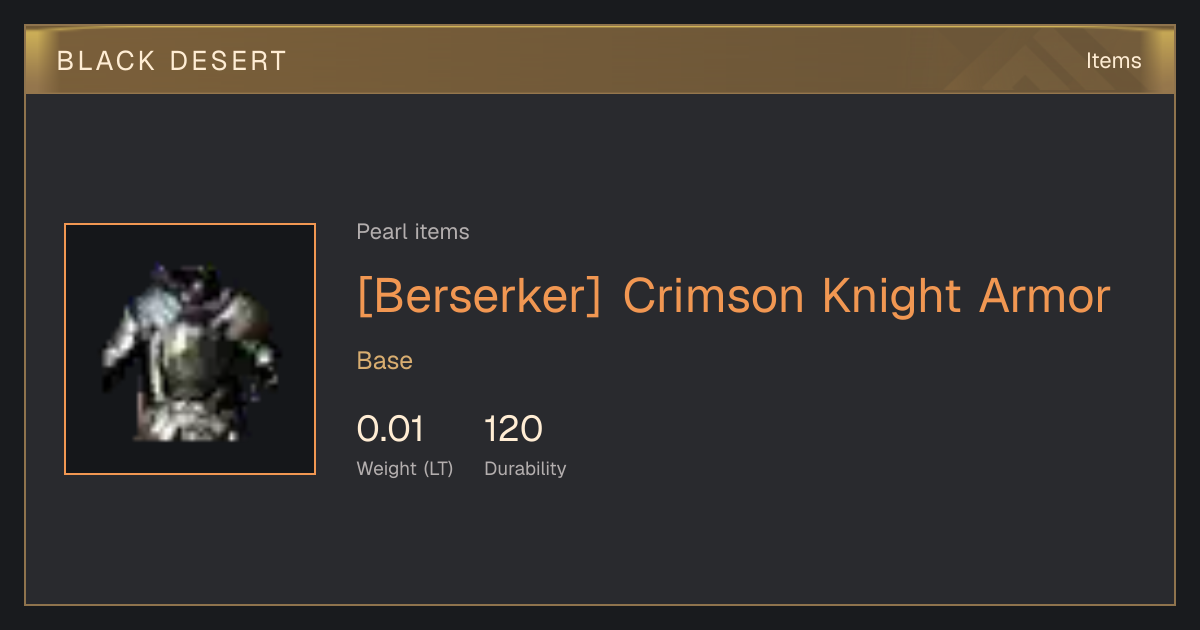
Task: Click the 120 durability value
Action: [513, 429]
